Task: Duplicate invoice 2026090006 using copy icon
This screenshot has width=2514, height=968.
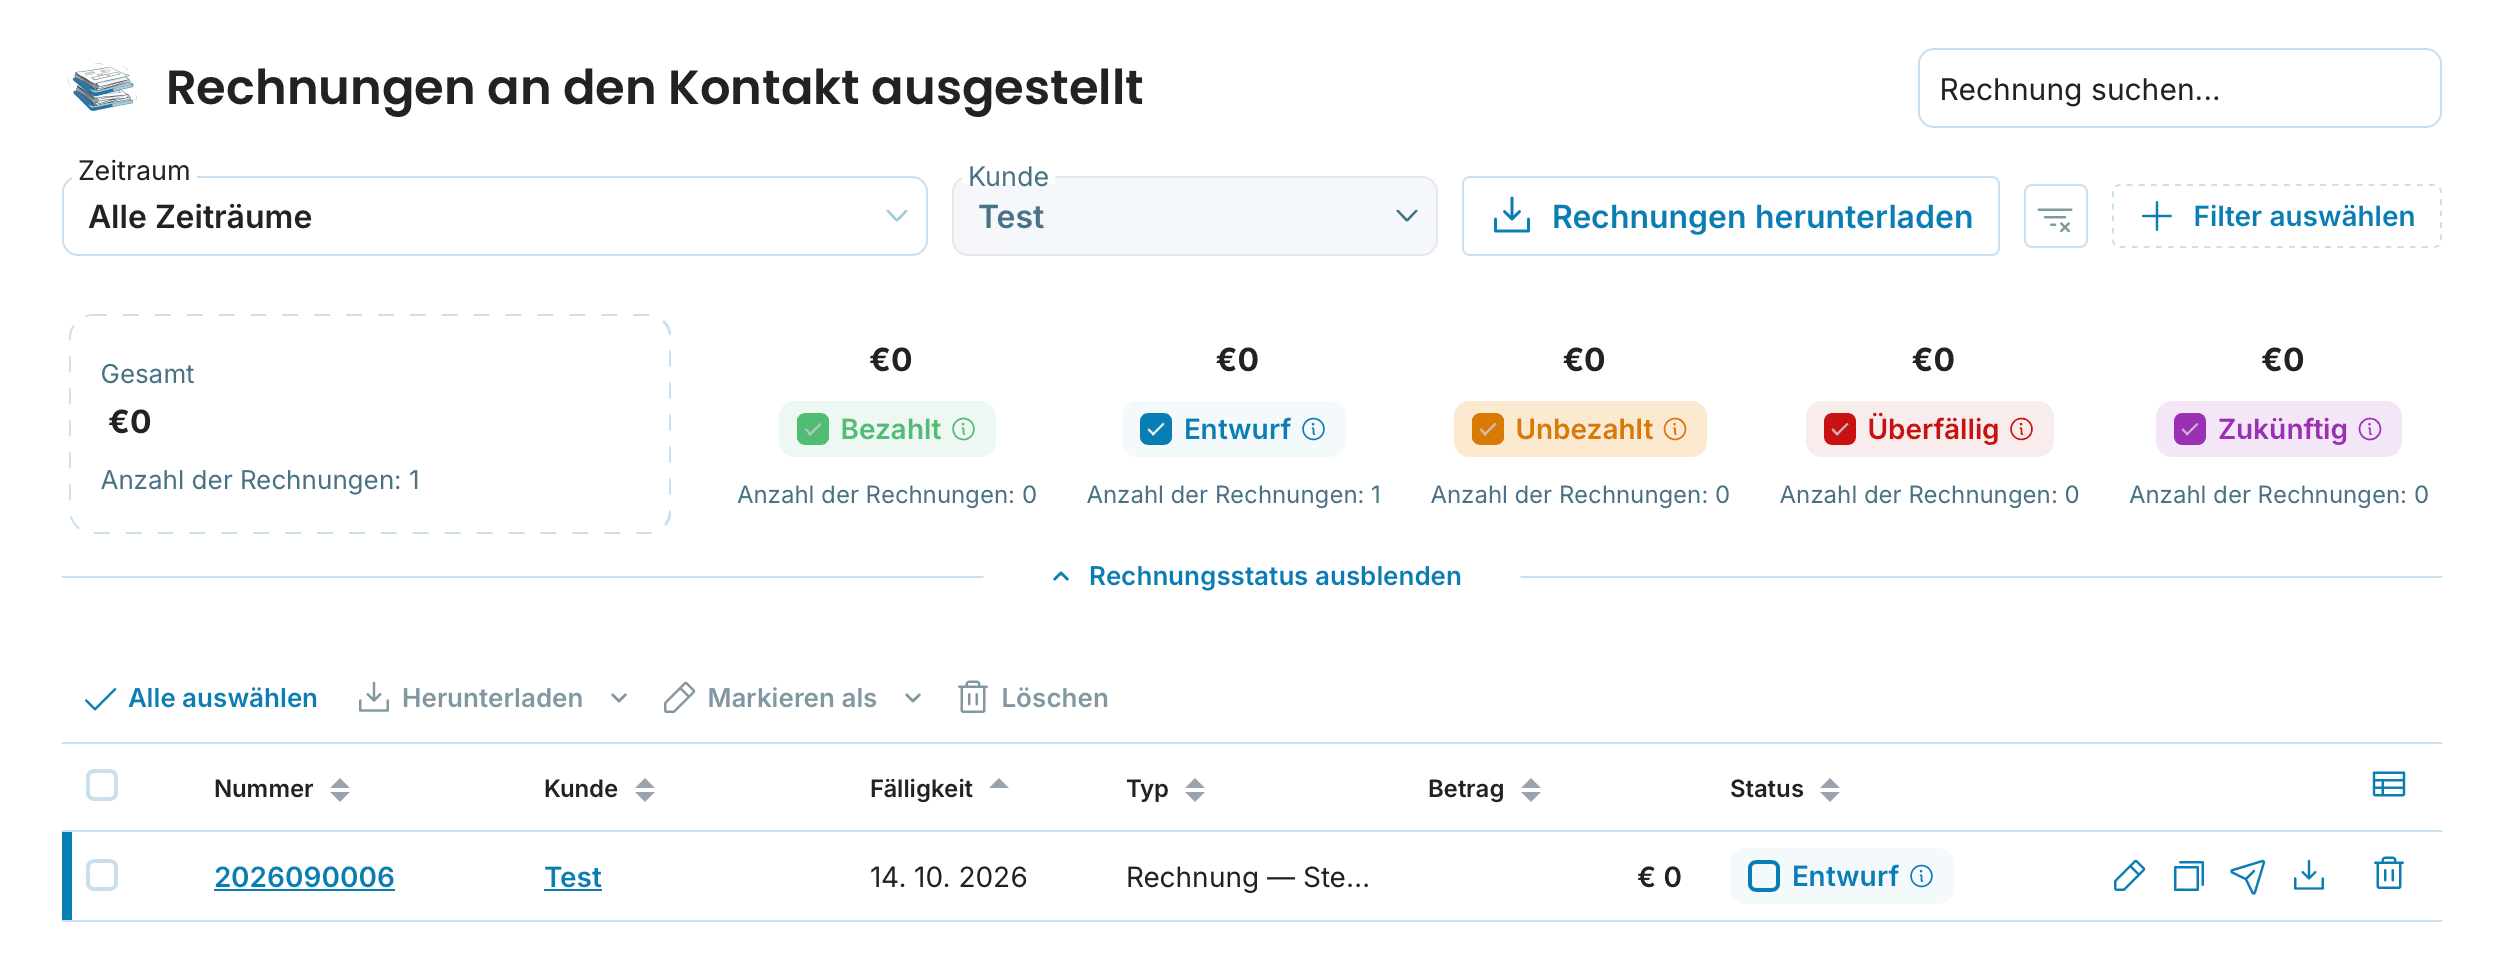Action: click(2189, 876)
